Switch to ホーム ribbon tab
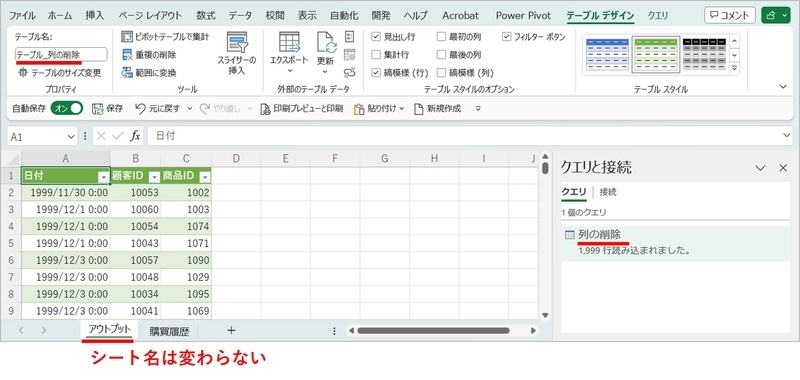The width and height of the screenshot is (800, 380). 60,16
